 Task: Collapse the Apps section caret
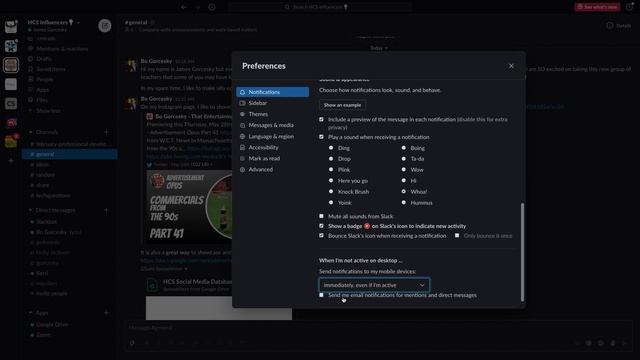[31, 313]
